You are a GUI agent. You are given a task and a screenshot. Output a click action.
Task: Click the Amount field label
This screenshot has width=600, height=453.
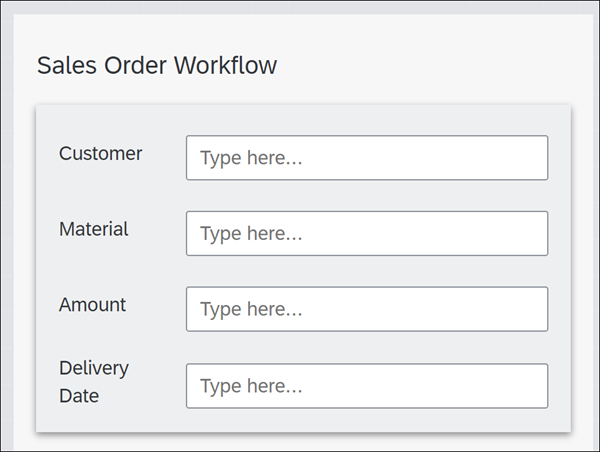(x=92, y=305)
